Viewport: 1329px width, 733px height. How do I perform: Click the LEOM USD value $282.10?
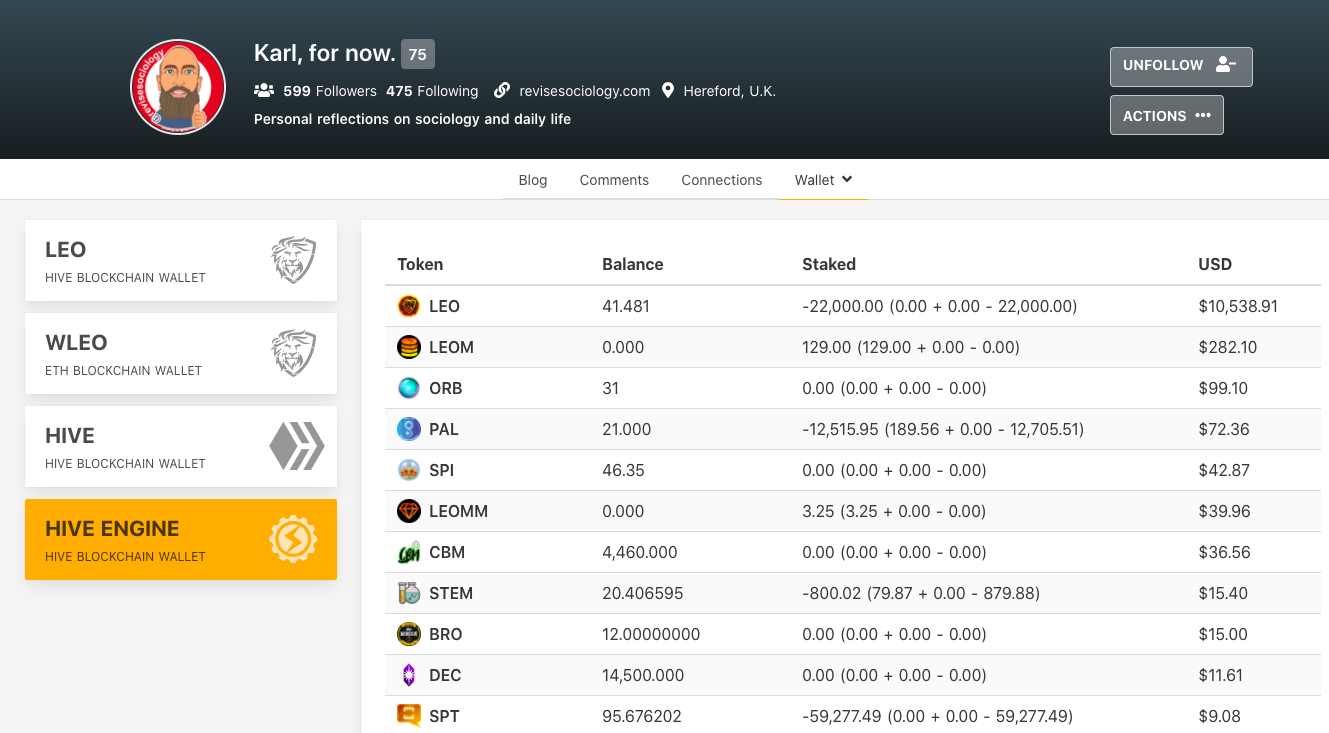(1228, 347)
